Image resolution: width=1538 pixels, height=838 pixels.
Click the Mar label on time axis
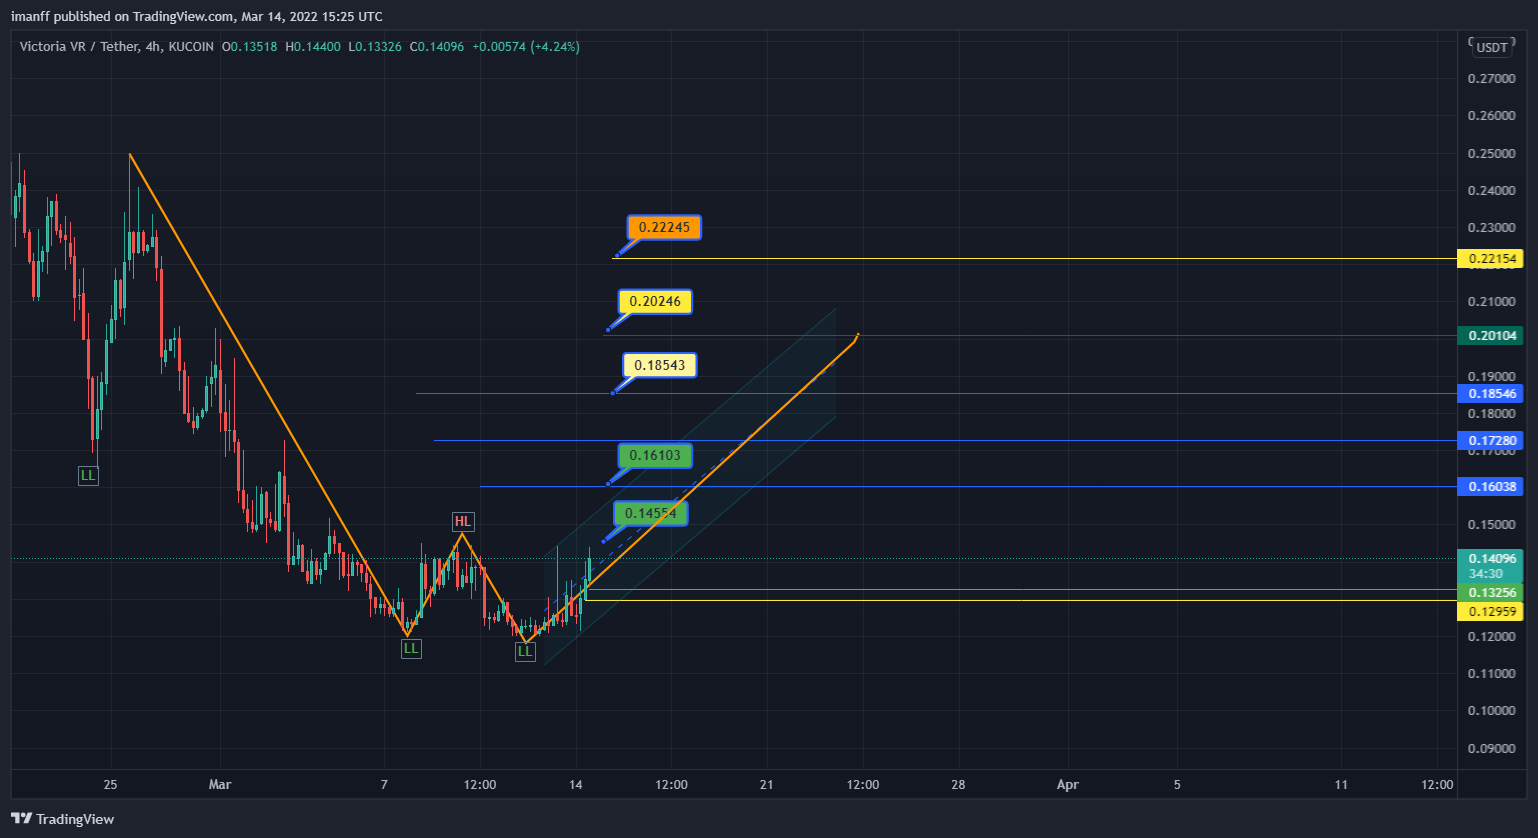[220, 785]
